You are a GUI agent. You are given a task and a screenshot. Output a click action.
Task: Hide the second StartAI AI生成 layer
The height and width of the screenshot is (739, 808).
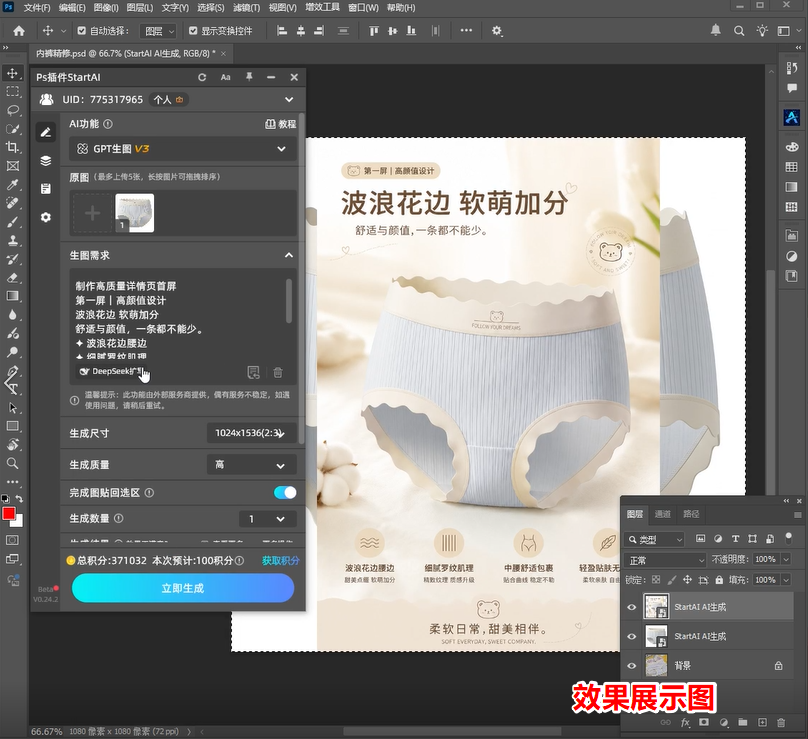coord(632,636)
